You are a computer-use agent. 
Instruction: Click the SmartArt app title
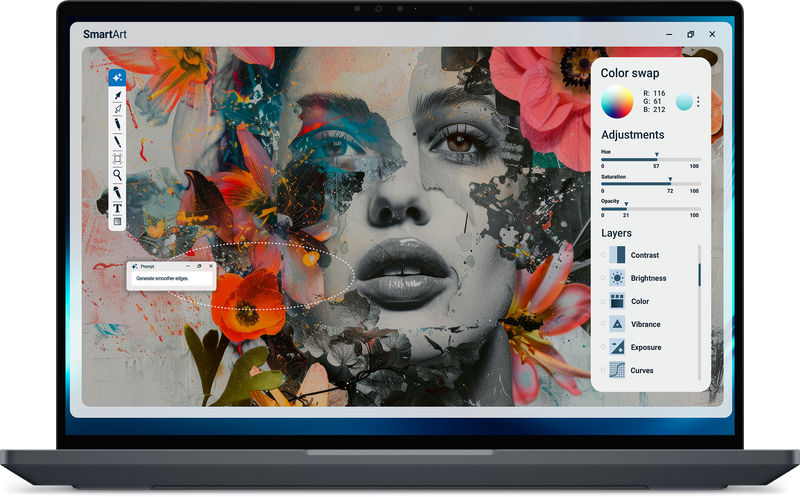click(105, 34)
